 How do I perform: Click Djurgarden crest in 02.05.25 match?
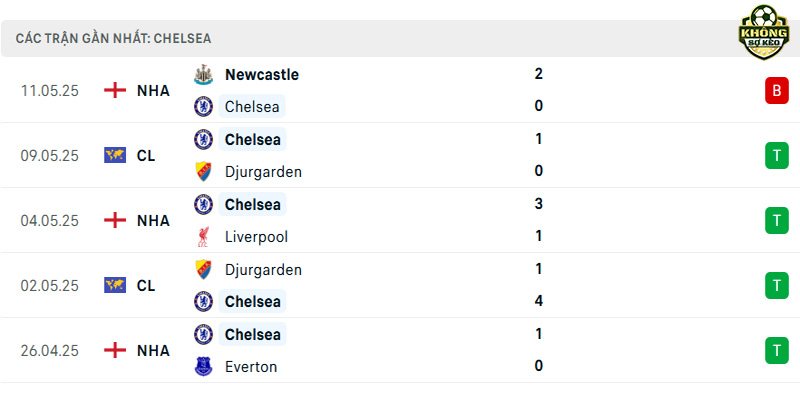point(204,269)
